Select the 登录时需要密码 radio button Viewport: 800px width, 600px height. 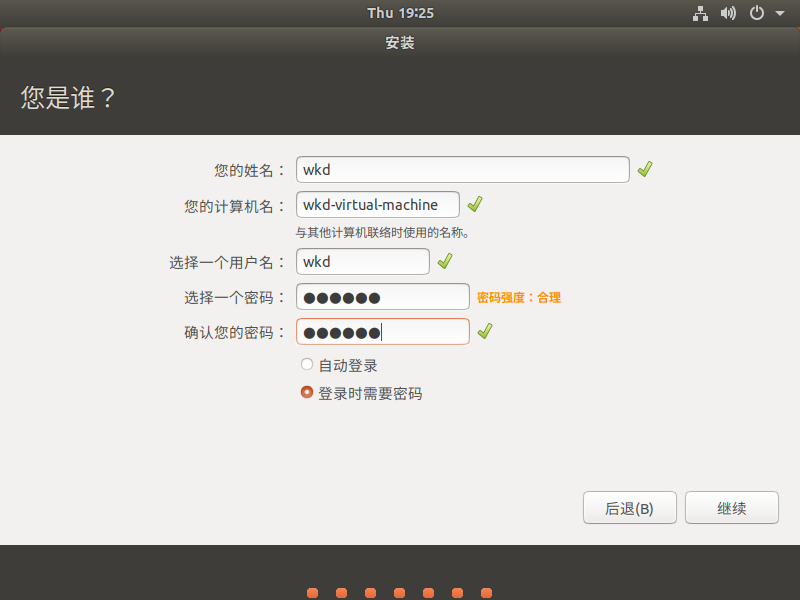[307, 392]
